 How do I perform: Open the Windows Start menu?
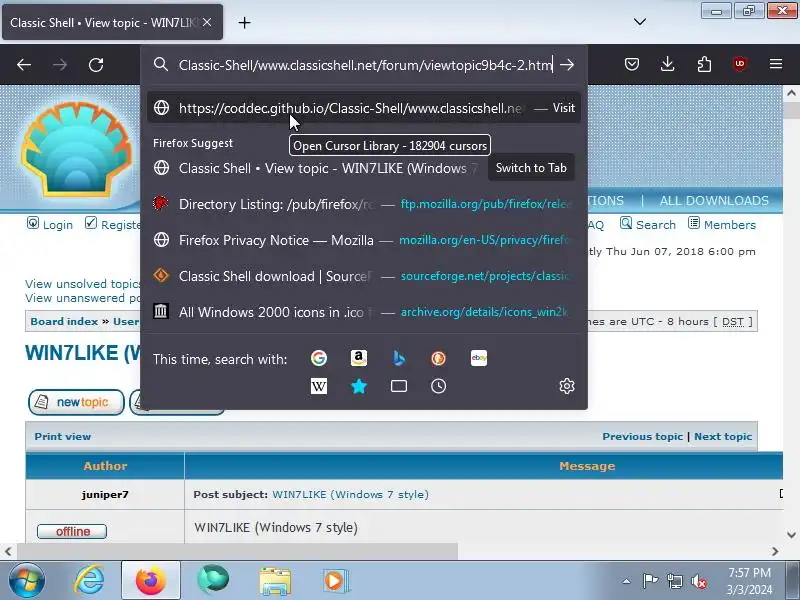(26, 581)
